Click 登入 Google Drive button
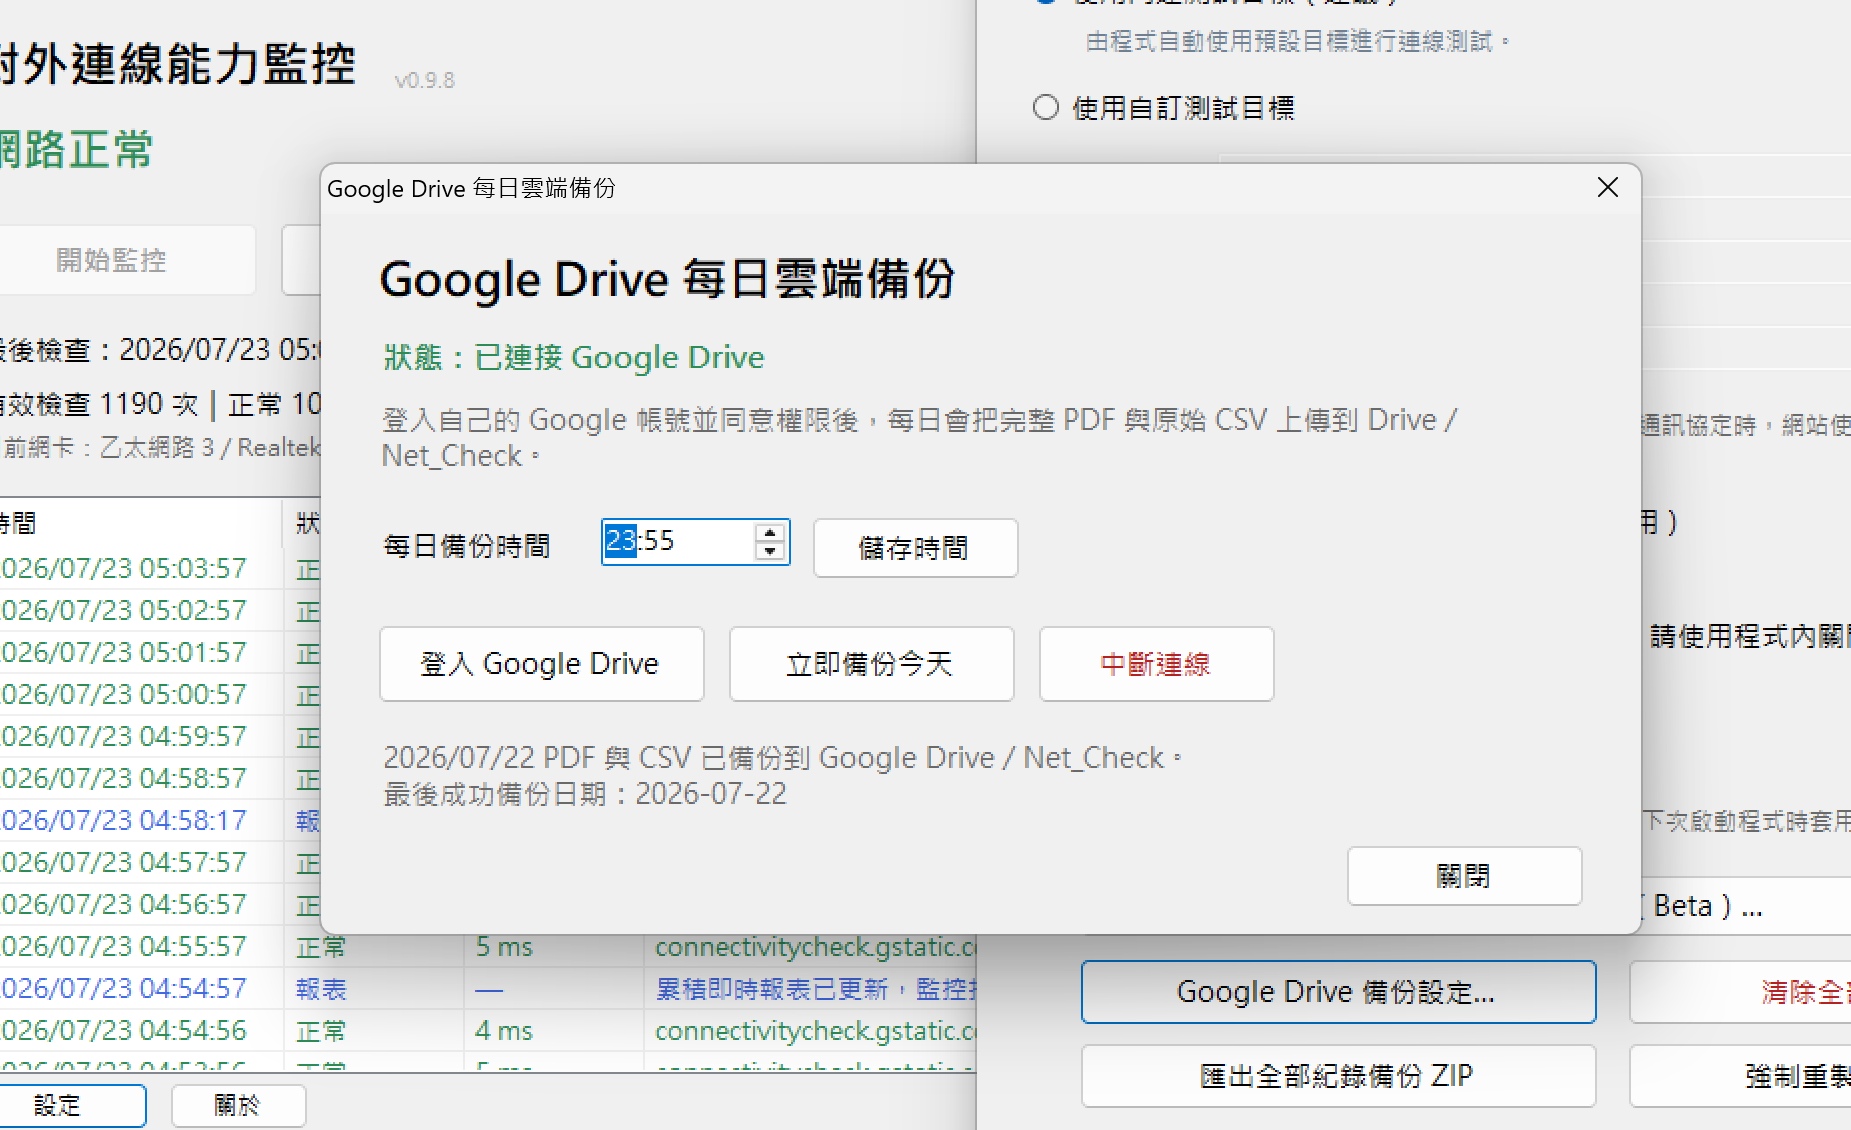Screen dimensions: 1851x1130 tap(541, 664)
